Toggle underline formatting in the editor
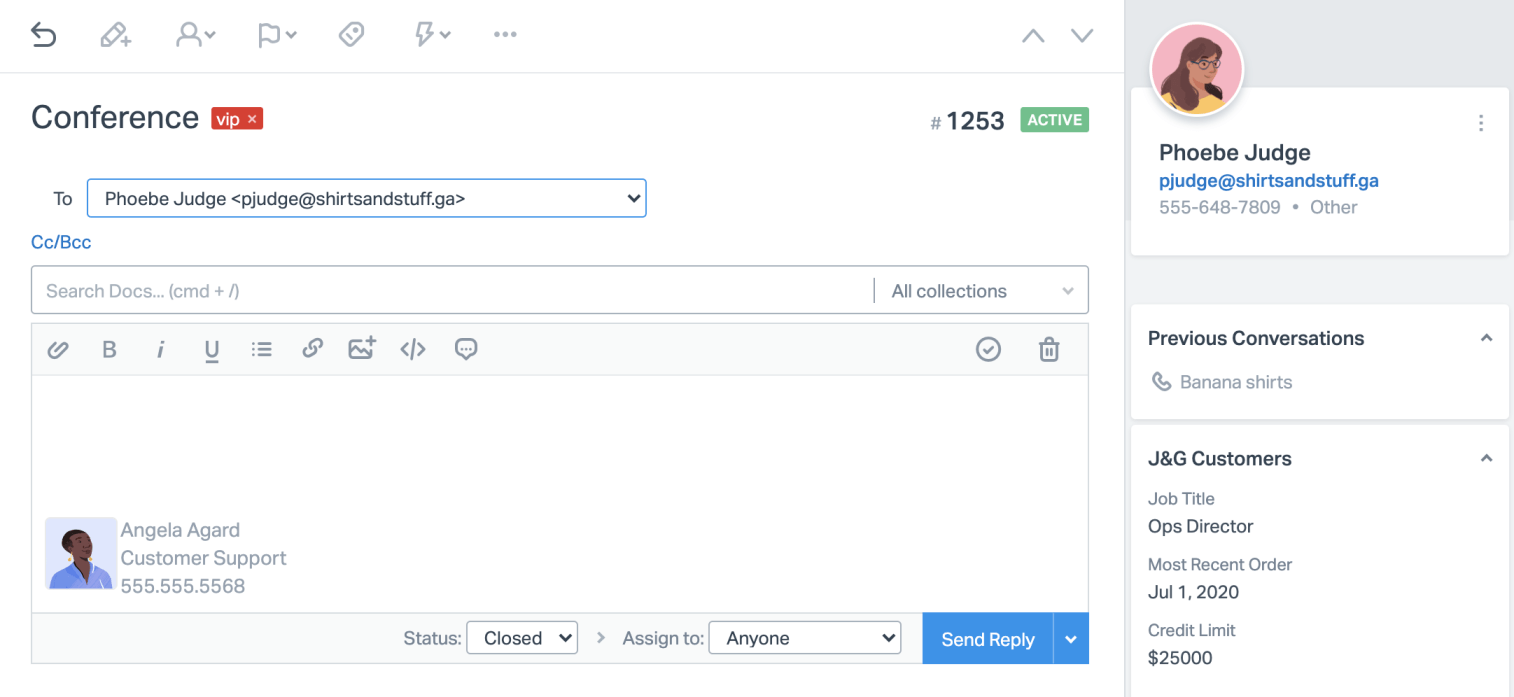 click(x=211, y=349)
